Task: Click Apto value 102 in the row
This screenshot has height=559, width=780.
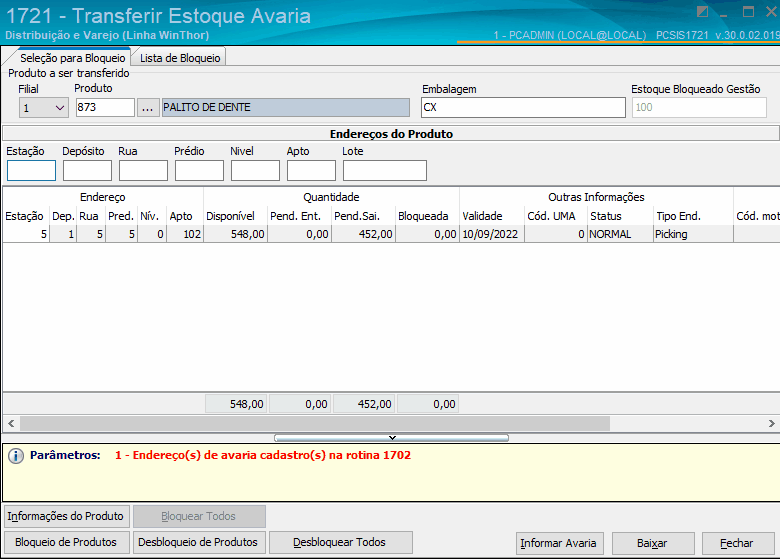Action: point(185,234)
